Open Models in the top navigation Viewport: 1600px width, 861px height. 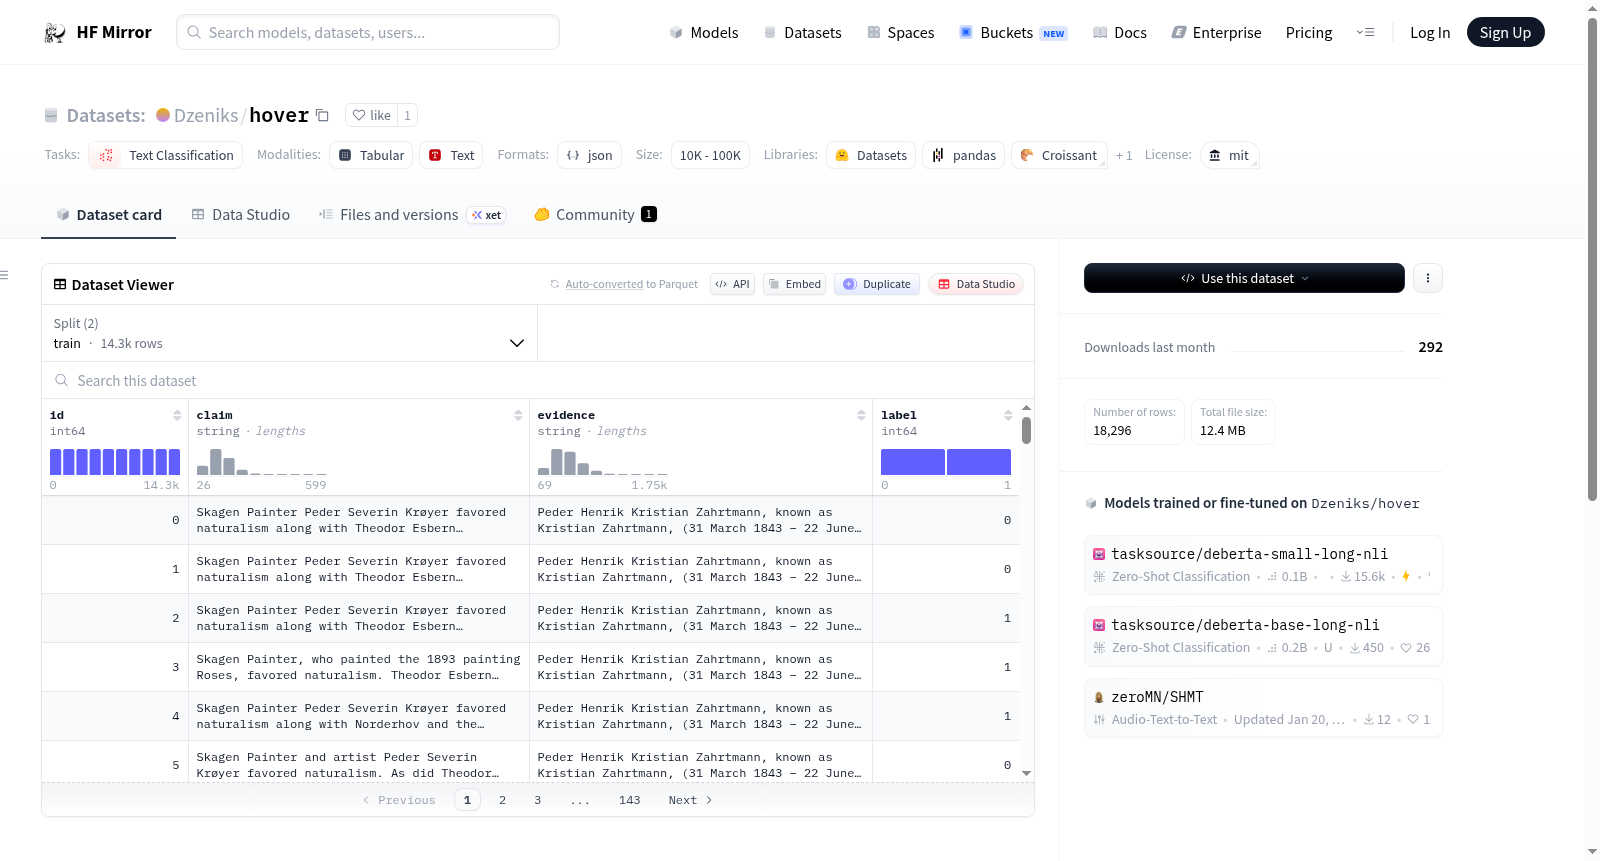click(x=704, y=33)
